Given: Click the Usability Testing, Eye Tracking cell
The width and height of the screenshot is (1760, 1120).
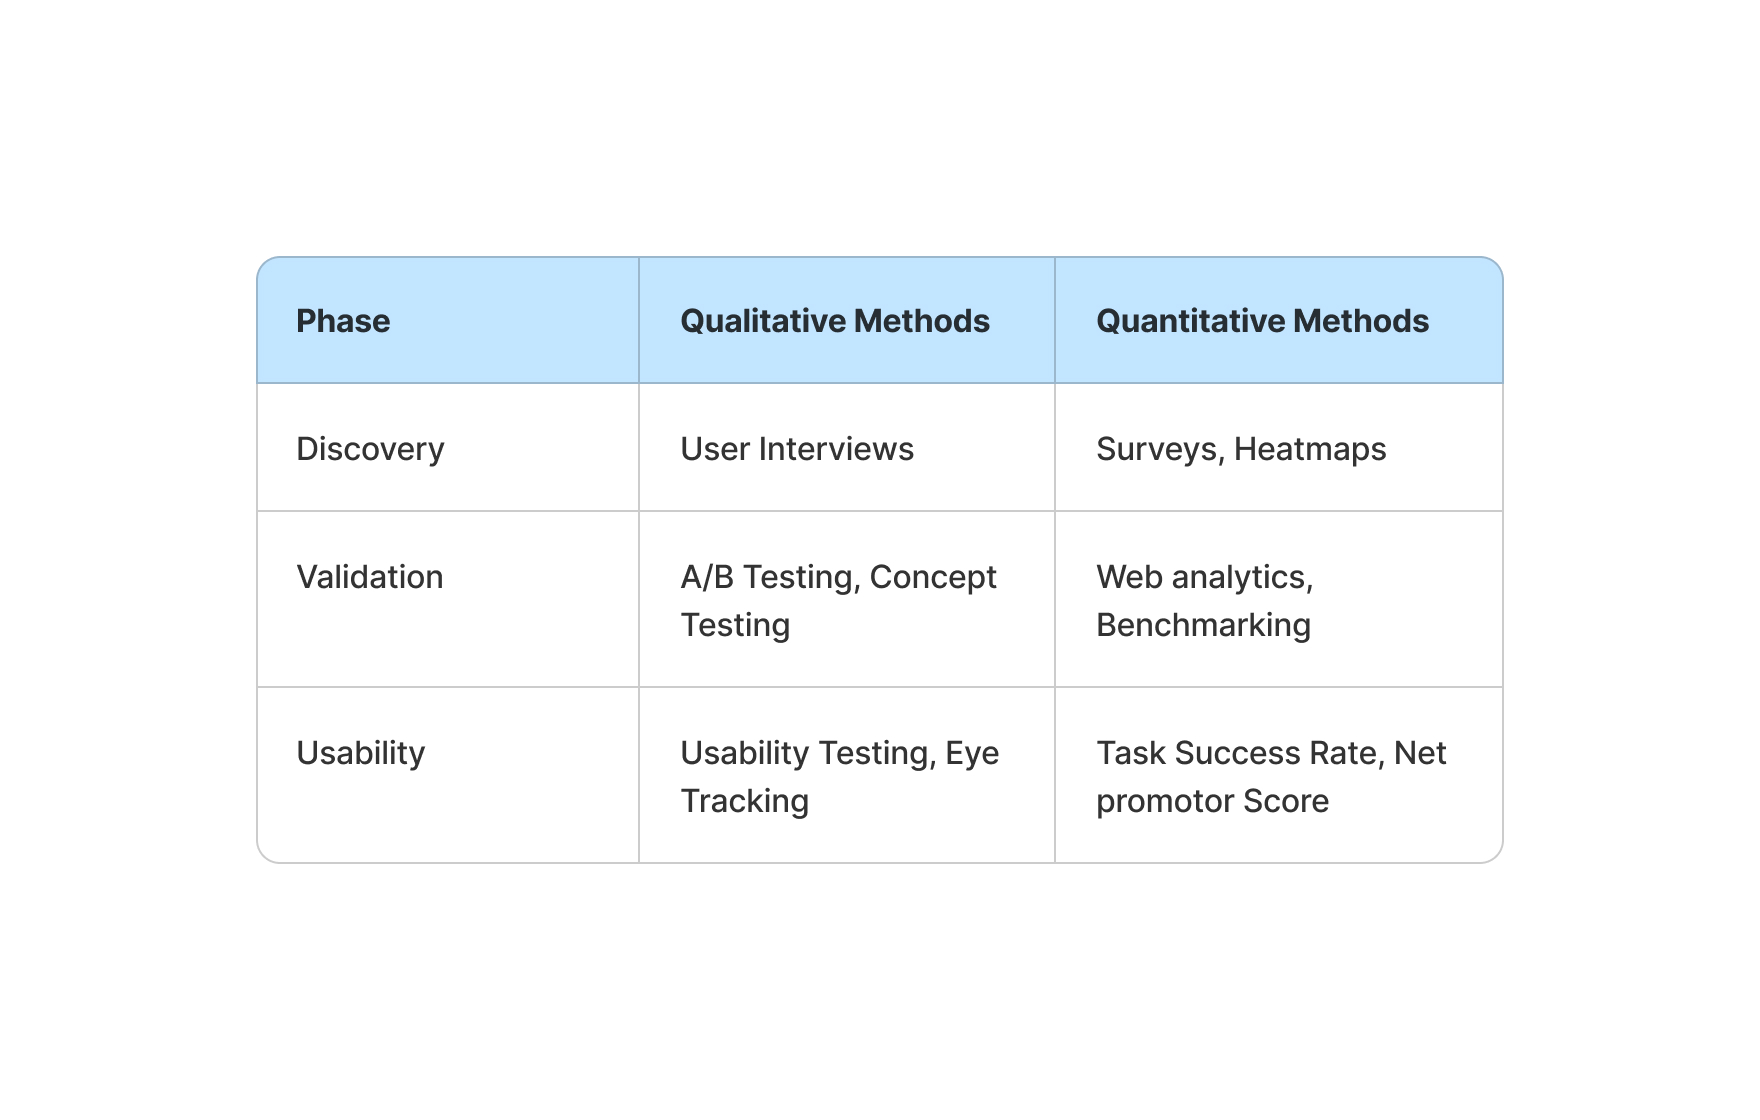Looking at the screenshot, I should (x=839, y=776).
